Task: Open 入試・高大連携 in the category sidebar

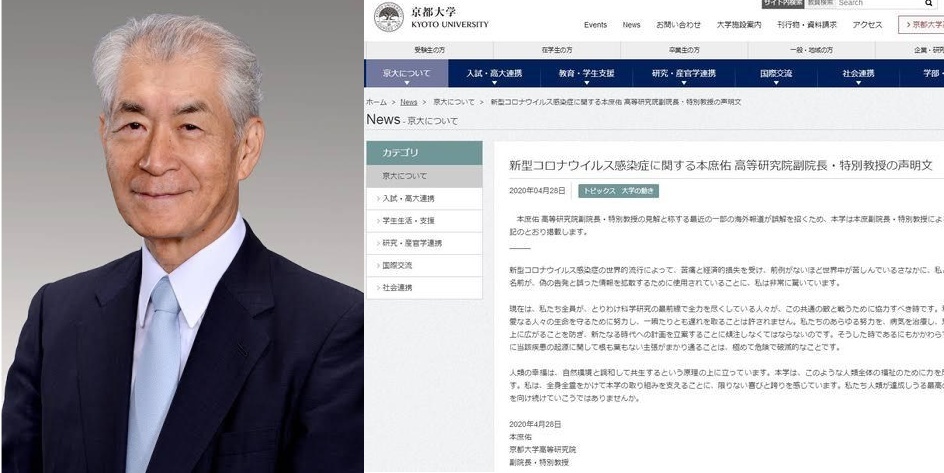Action: (424, 199)
